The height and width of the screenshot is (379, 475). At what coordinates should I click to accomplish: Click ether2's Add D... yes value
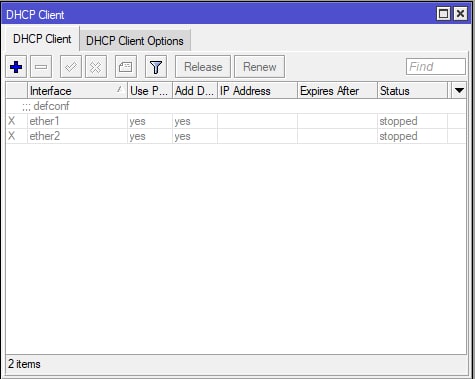(182, 137)
